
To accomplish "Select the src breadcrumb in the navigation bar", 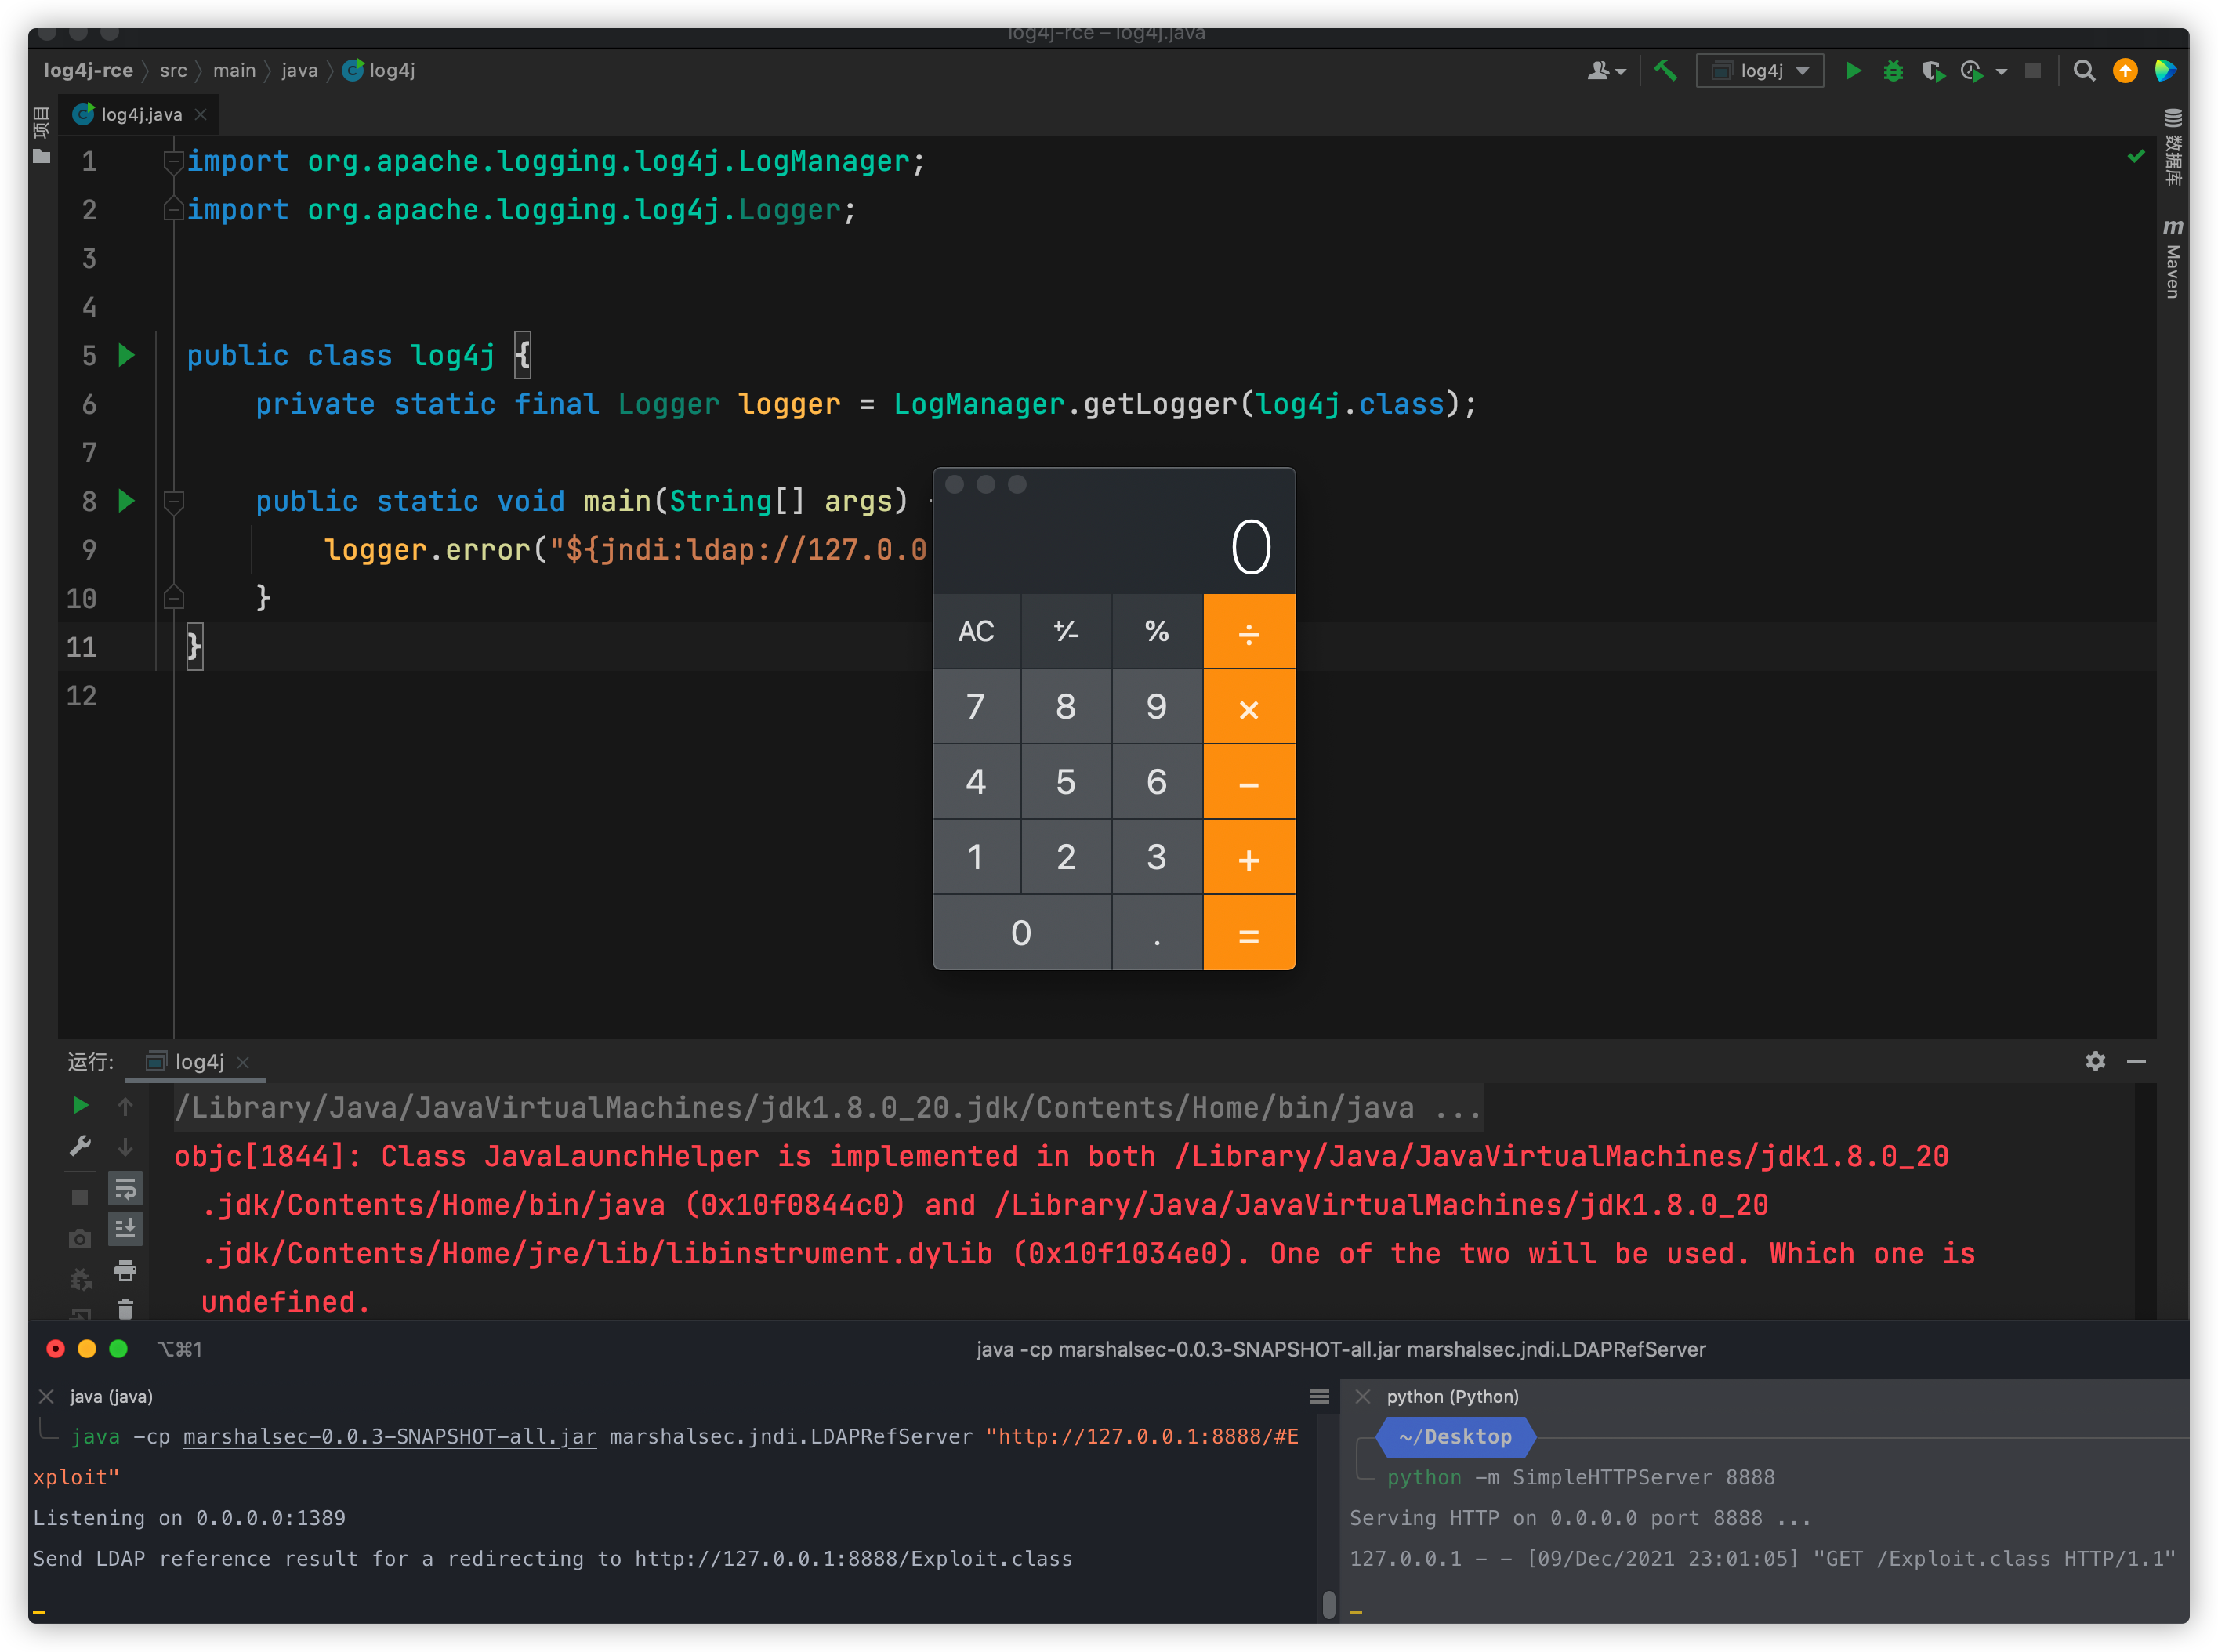I will coord(173,70).
